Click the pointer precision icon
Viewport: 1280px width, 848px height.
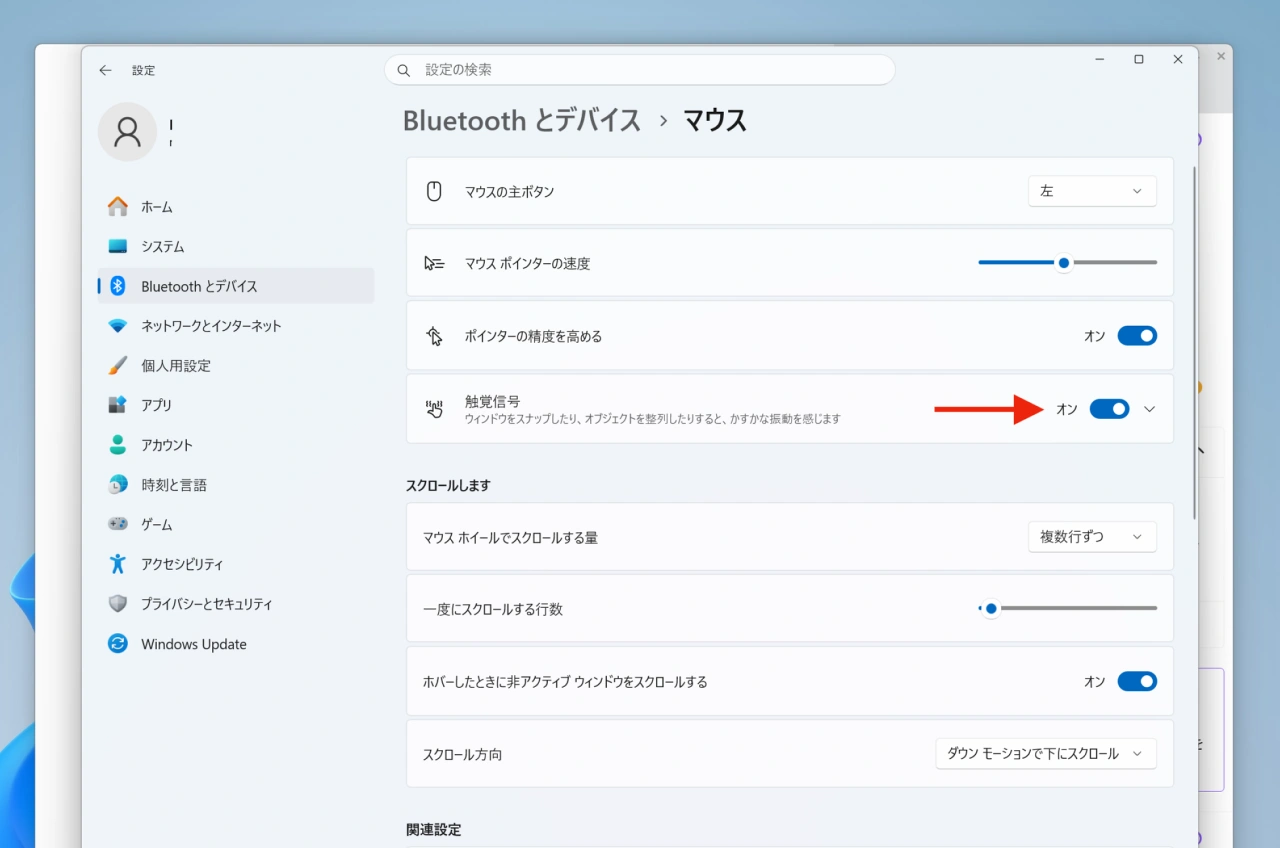[434, 336]
